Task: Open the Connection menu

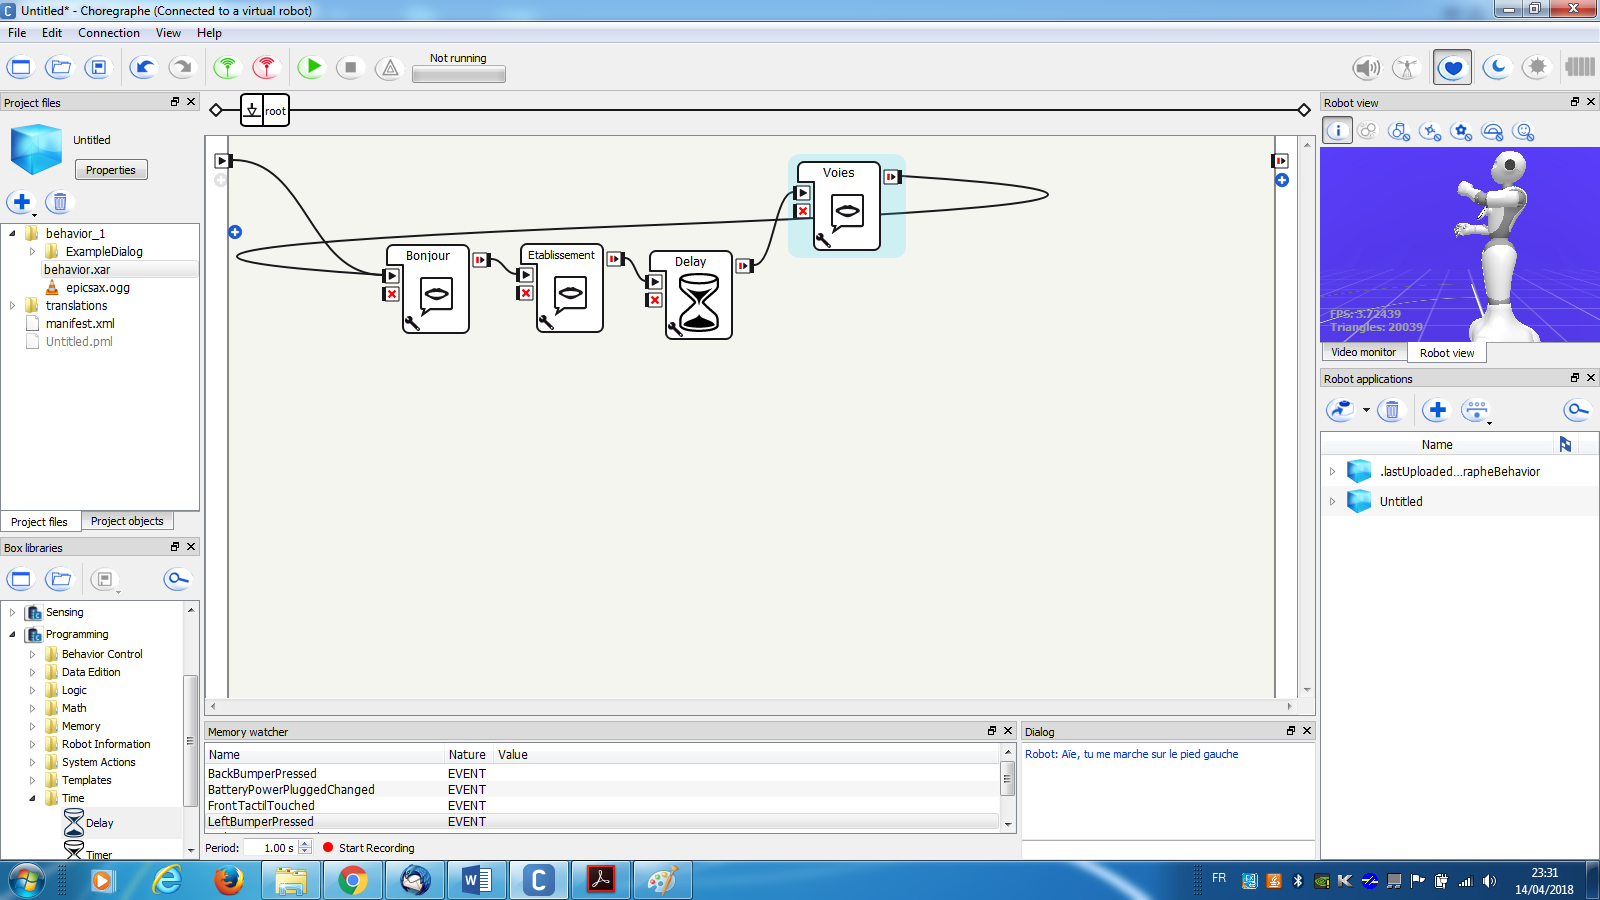Action: (108, 33)
